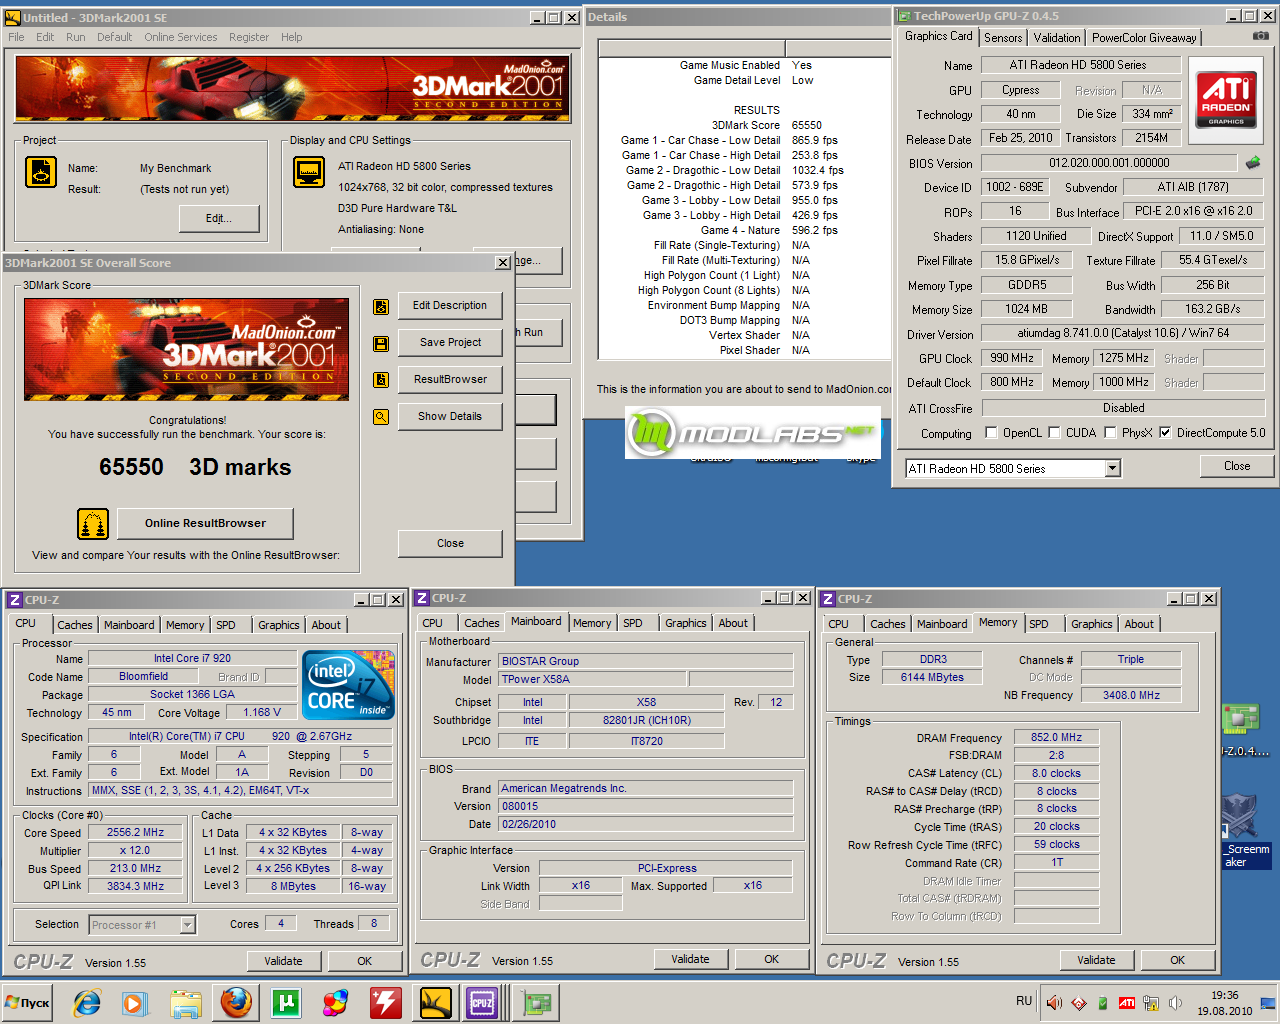1280x1024 pixels.
Task: Click the Save Project button
Action: 450,343
